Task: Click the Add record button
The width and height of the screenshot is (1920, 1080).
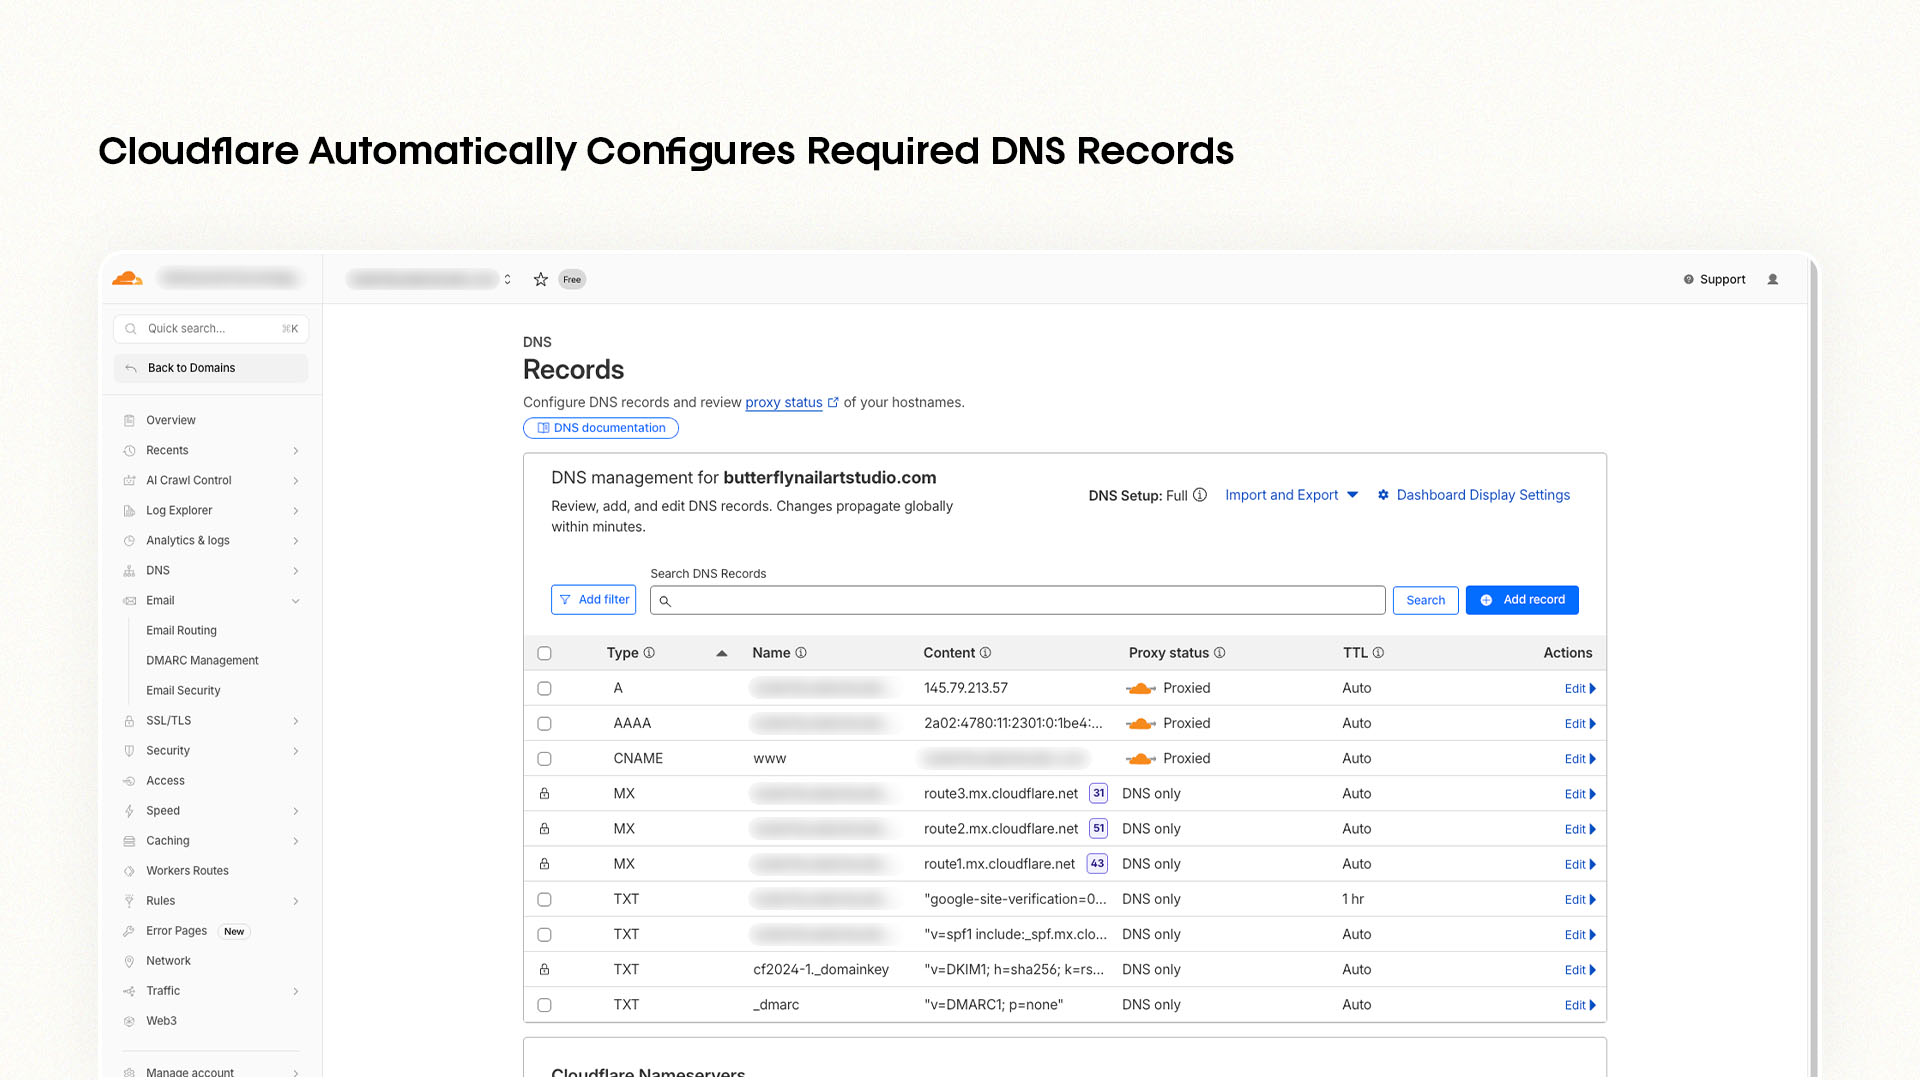Action: (1522, 600)
